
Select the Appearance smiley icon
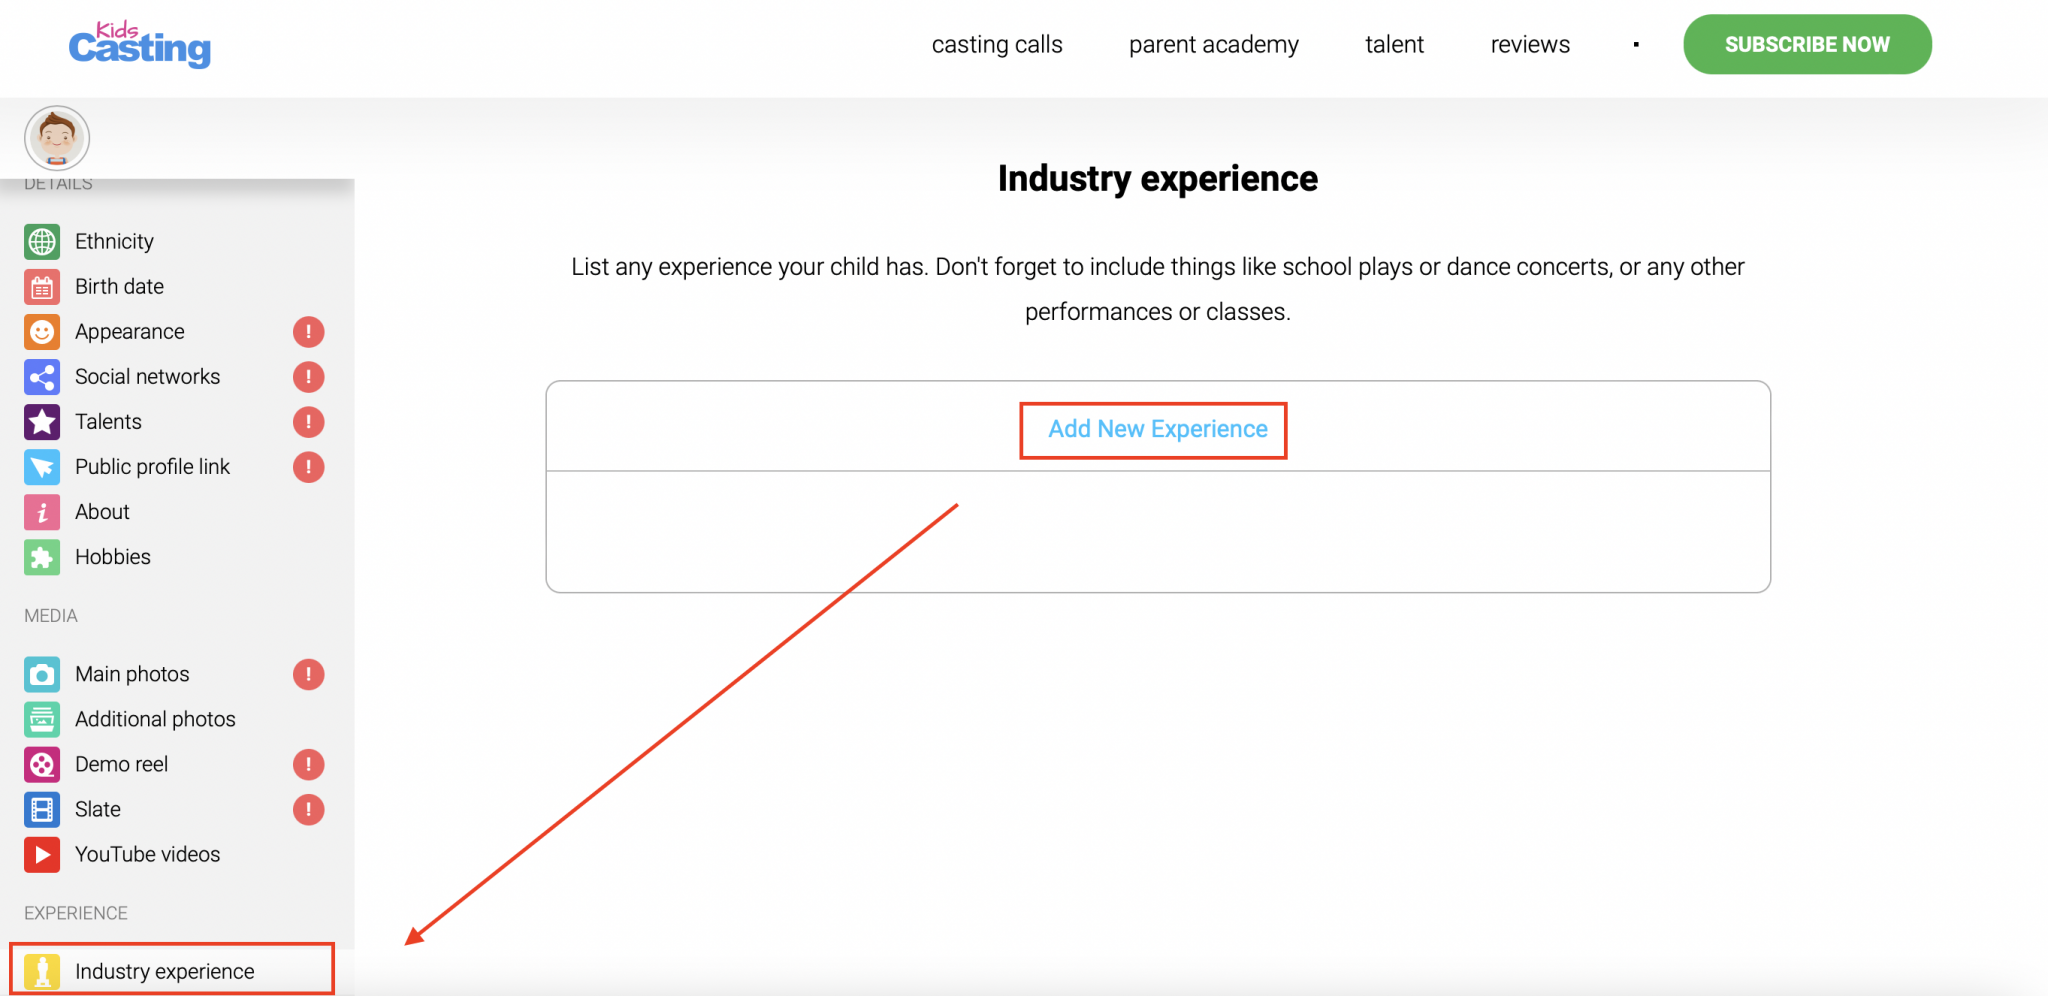(x=42, y=332)
